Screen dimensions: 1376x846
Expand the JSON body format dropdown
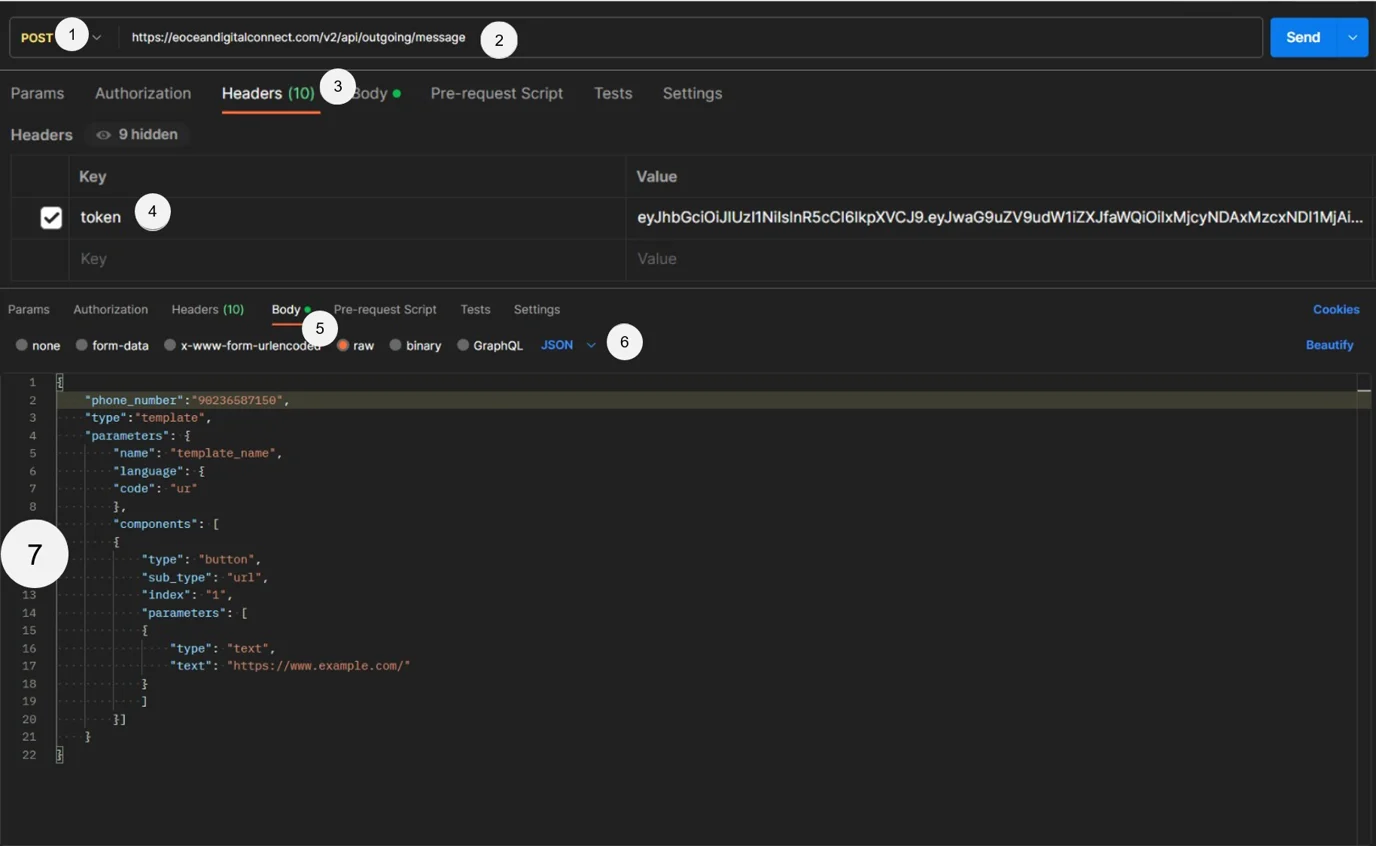(x=590, y=345)
